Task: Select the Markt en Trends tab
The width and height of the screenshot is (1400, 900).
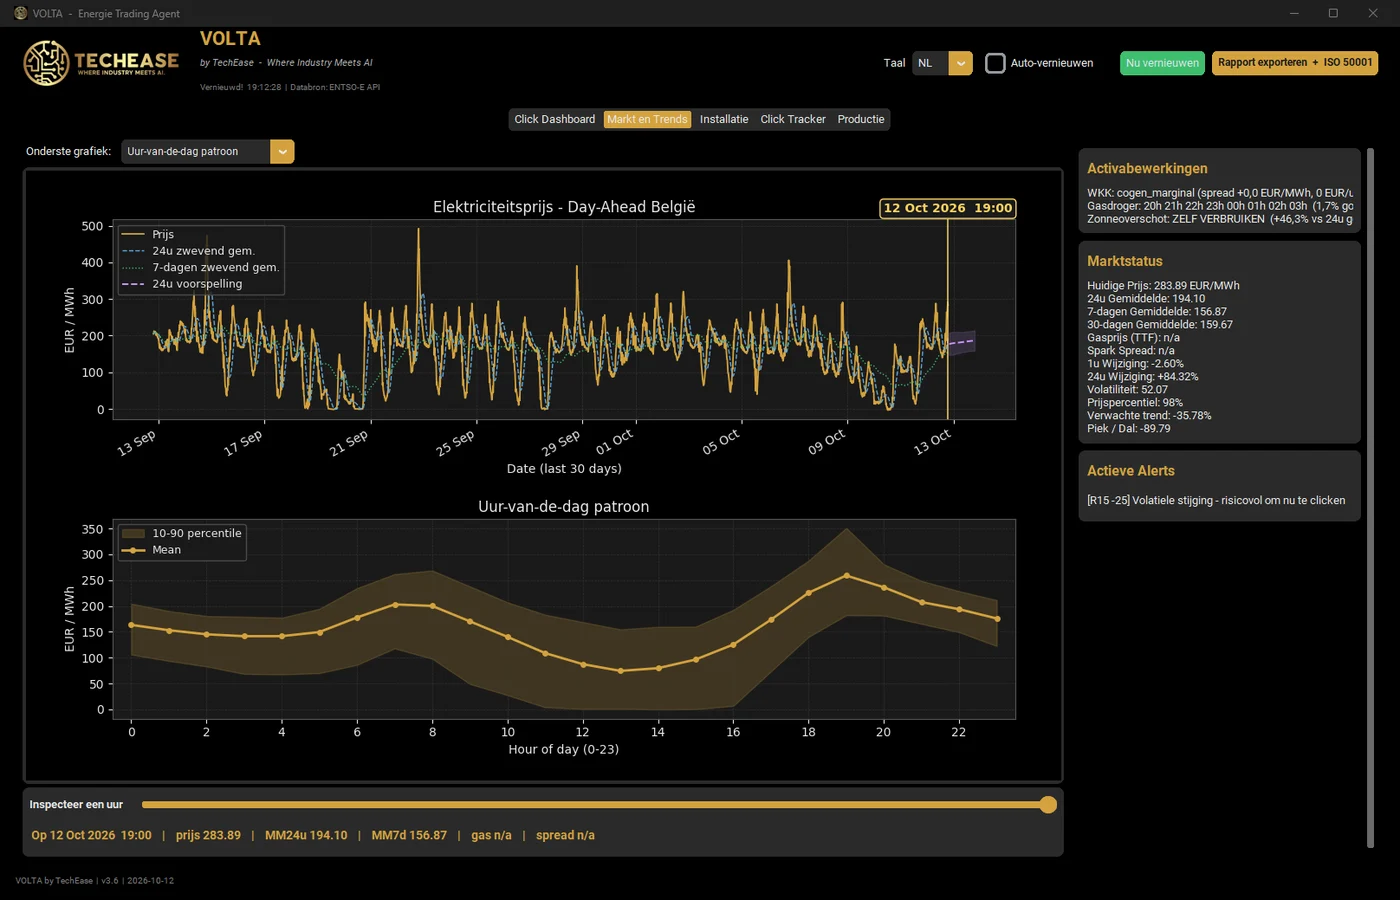Action: tap(647, 119)
